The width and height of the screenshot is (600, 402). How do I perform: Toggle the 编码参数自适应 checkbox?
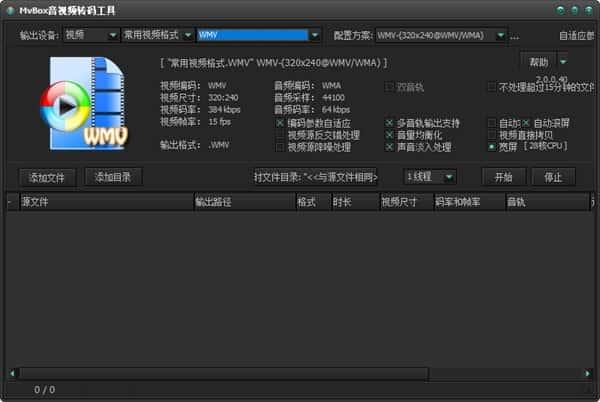(x=280, y=123)
